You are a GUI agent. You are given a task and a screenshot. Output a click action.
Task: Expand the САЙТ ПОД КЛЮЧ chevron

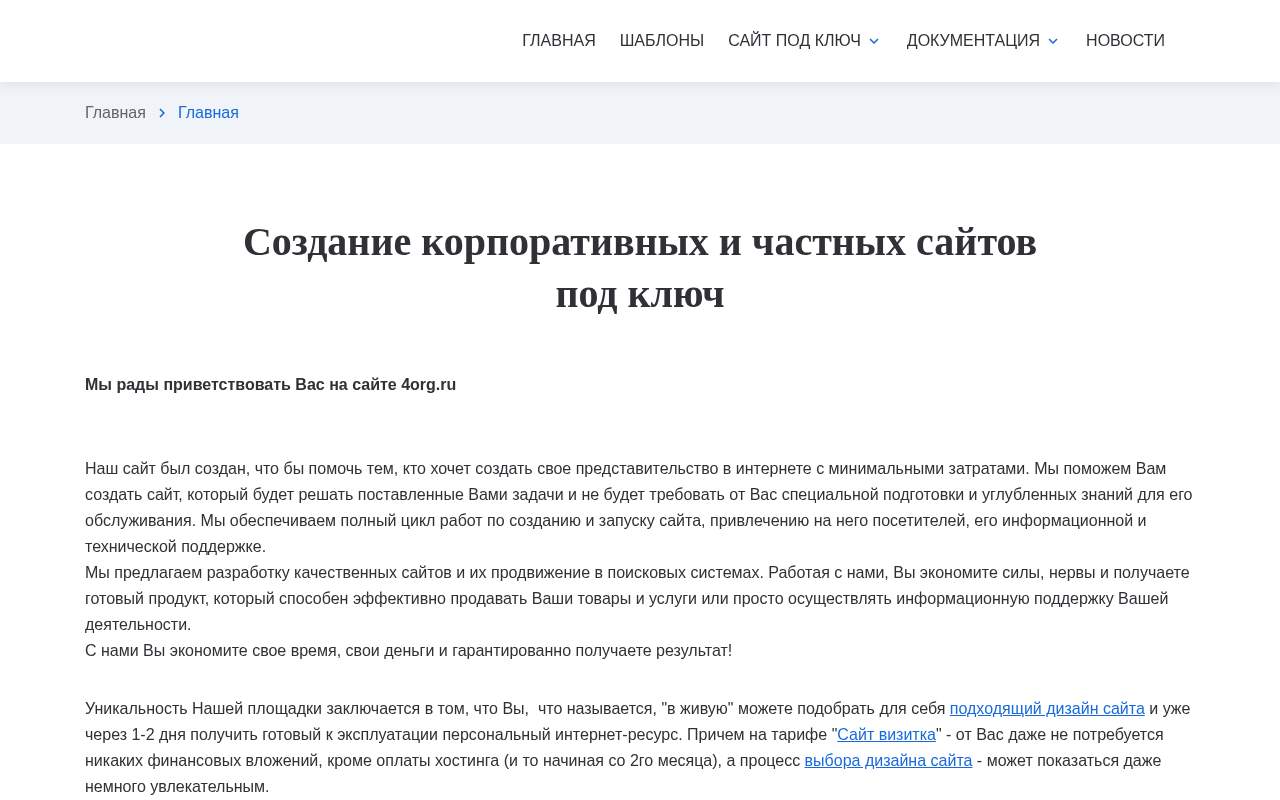(874, 41)
